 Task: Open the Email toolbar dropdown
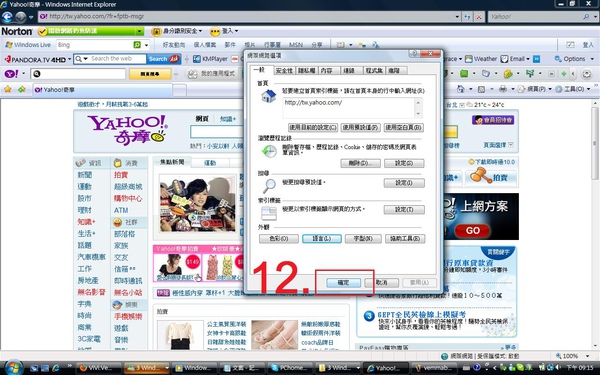(x=528, y=59)
